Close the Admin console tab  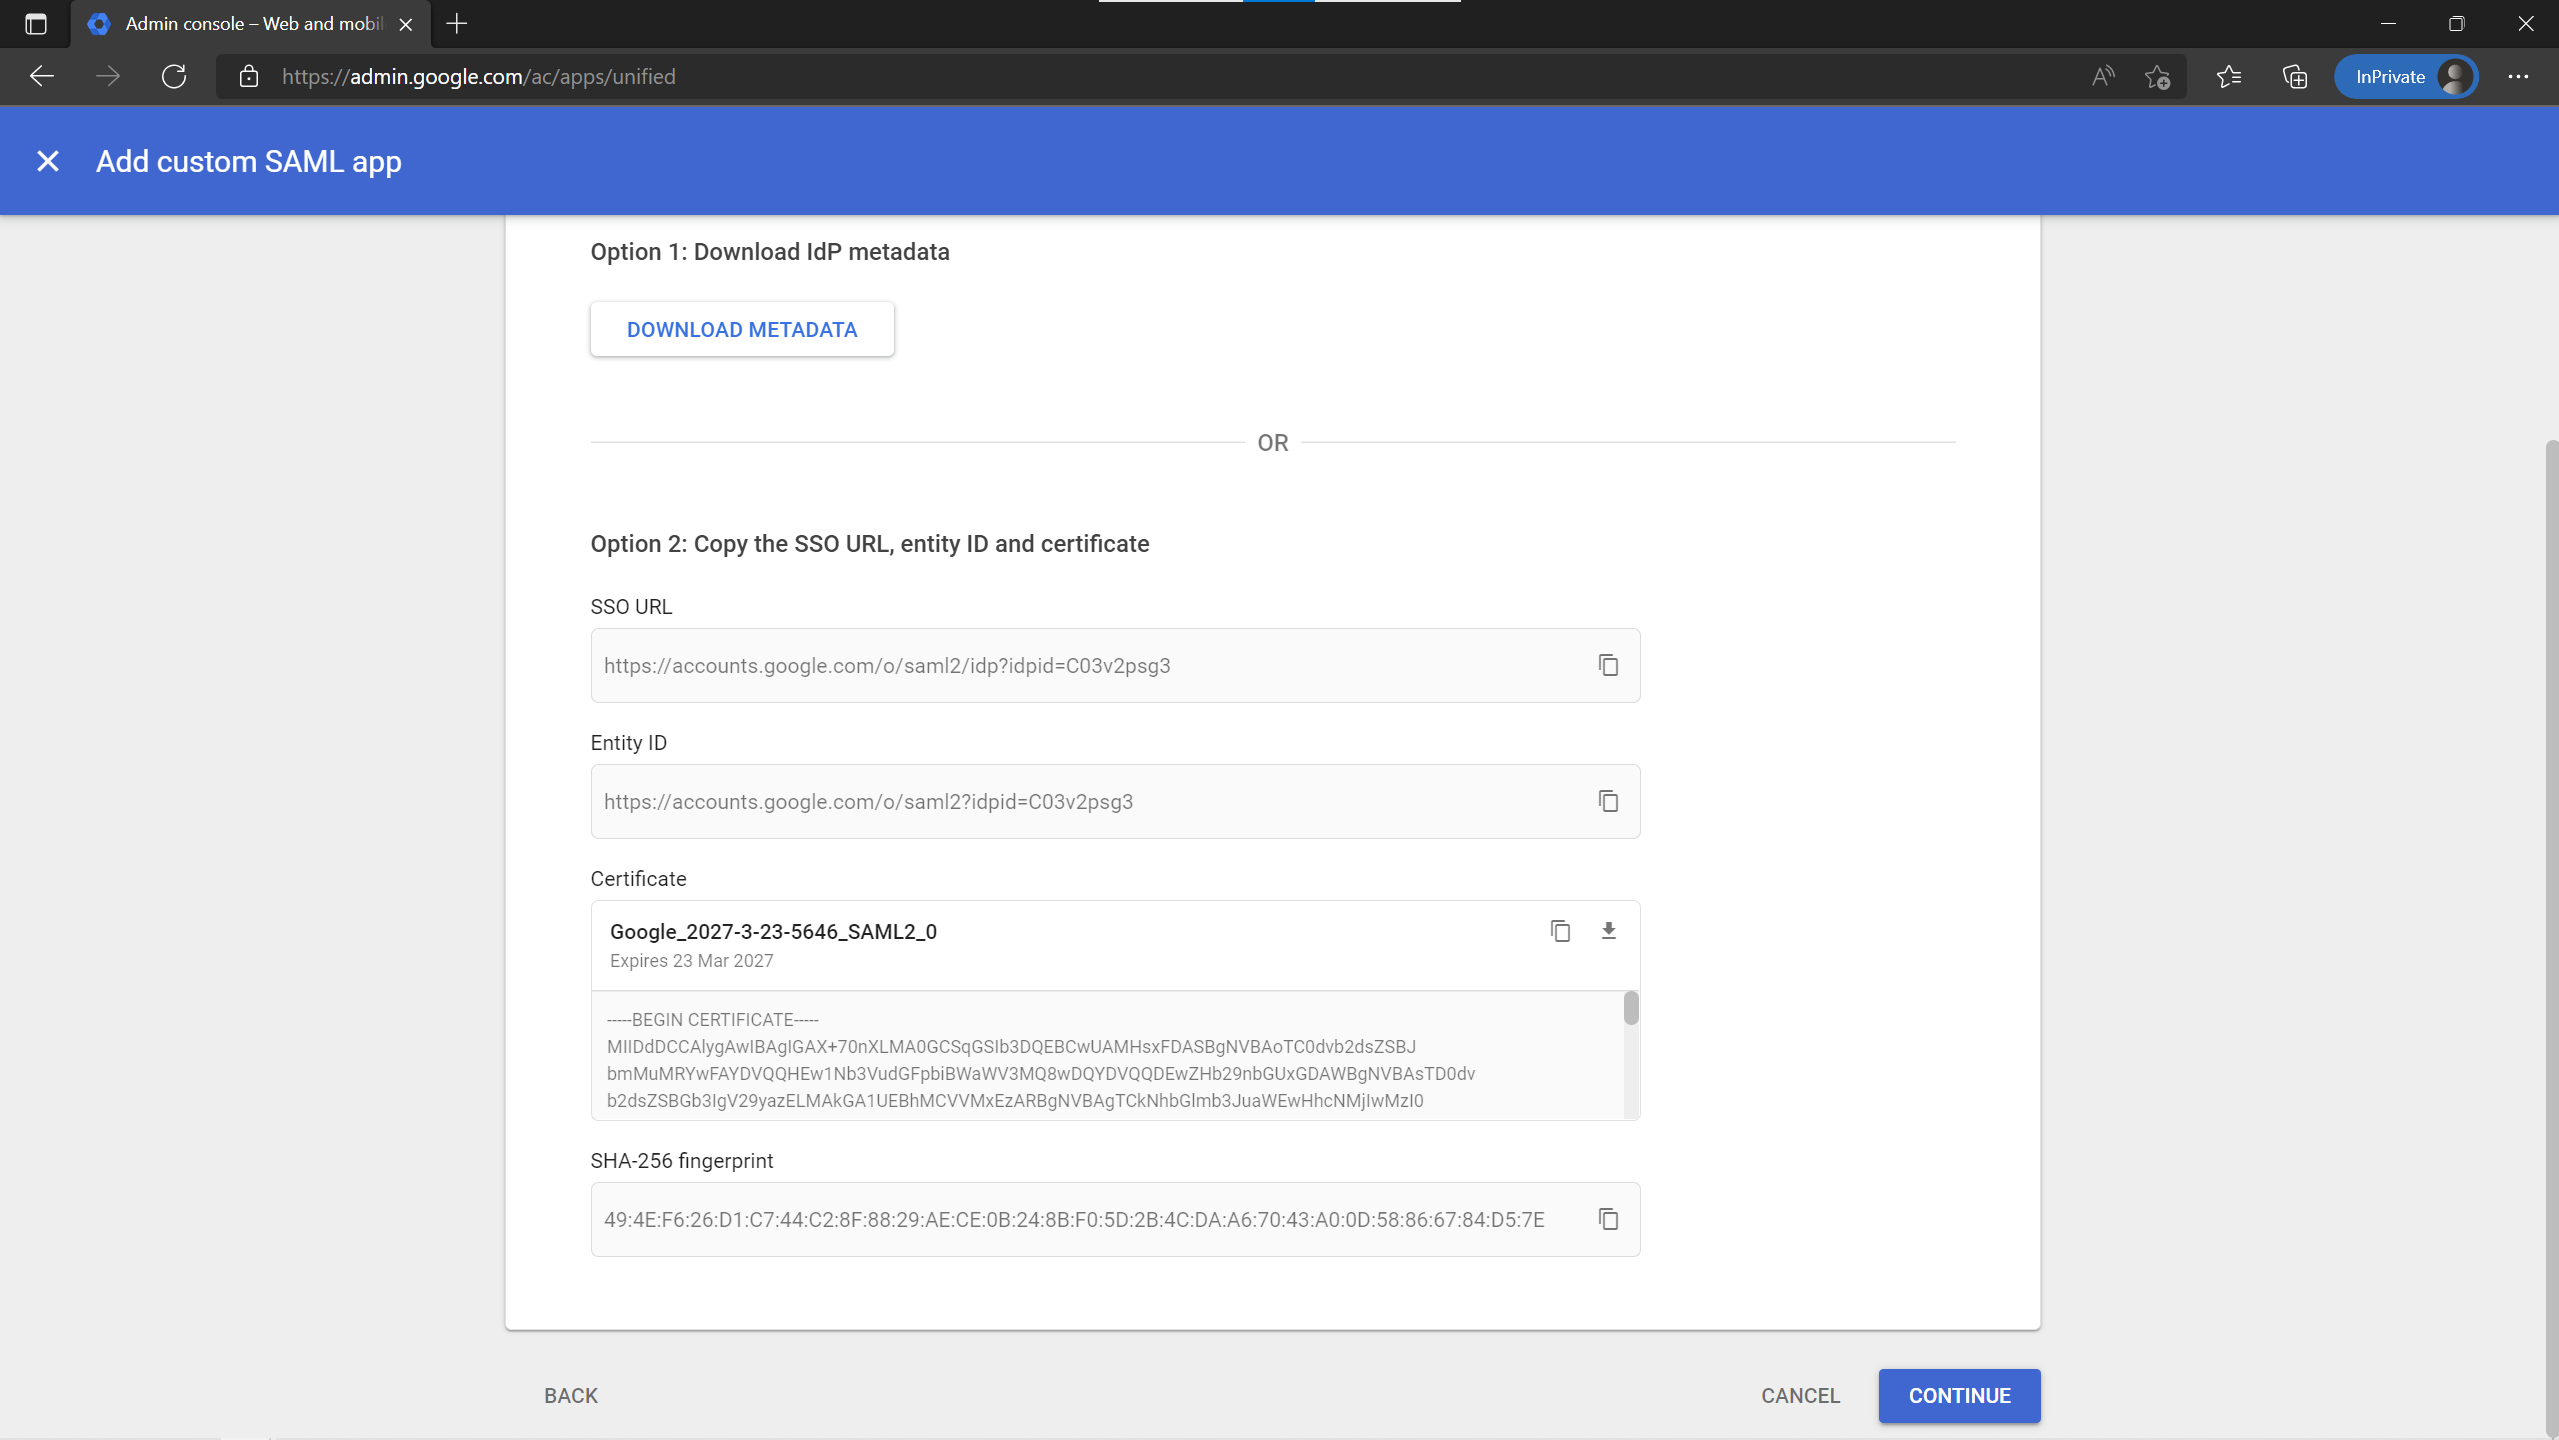pos(406,24)
